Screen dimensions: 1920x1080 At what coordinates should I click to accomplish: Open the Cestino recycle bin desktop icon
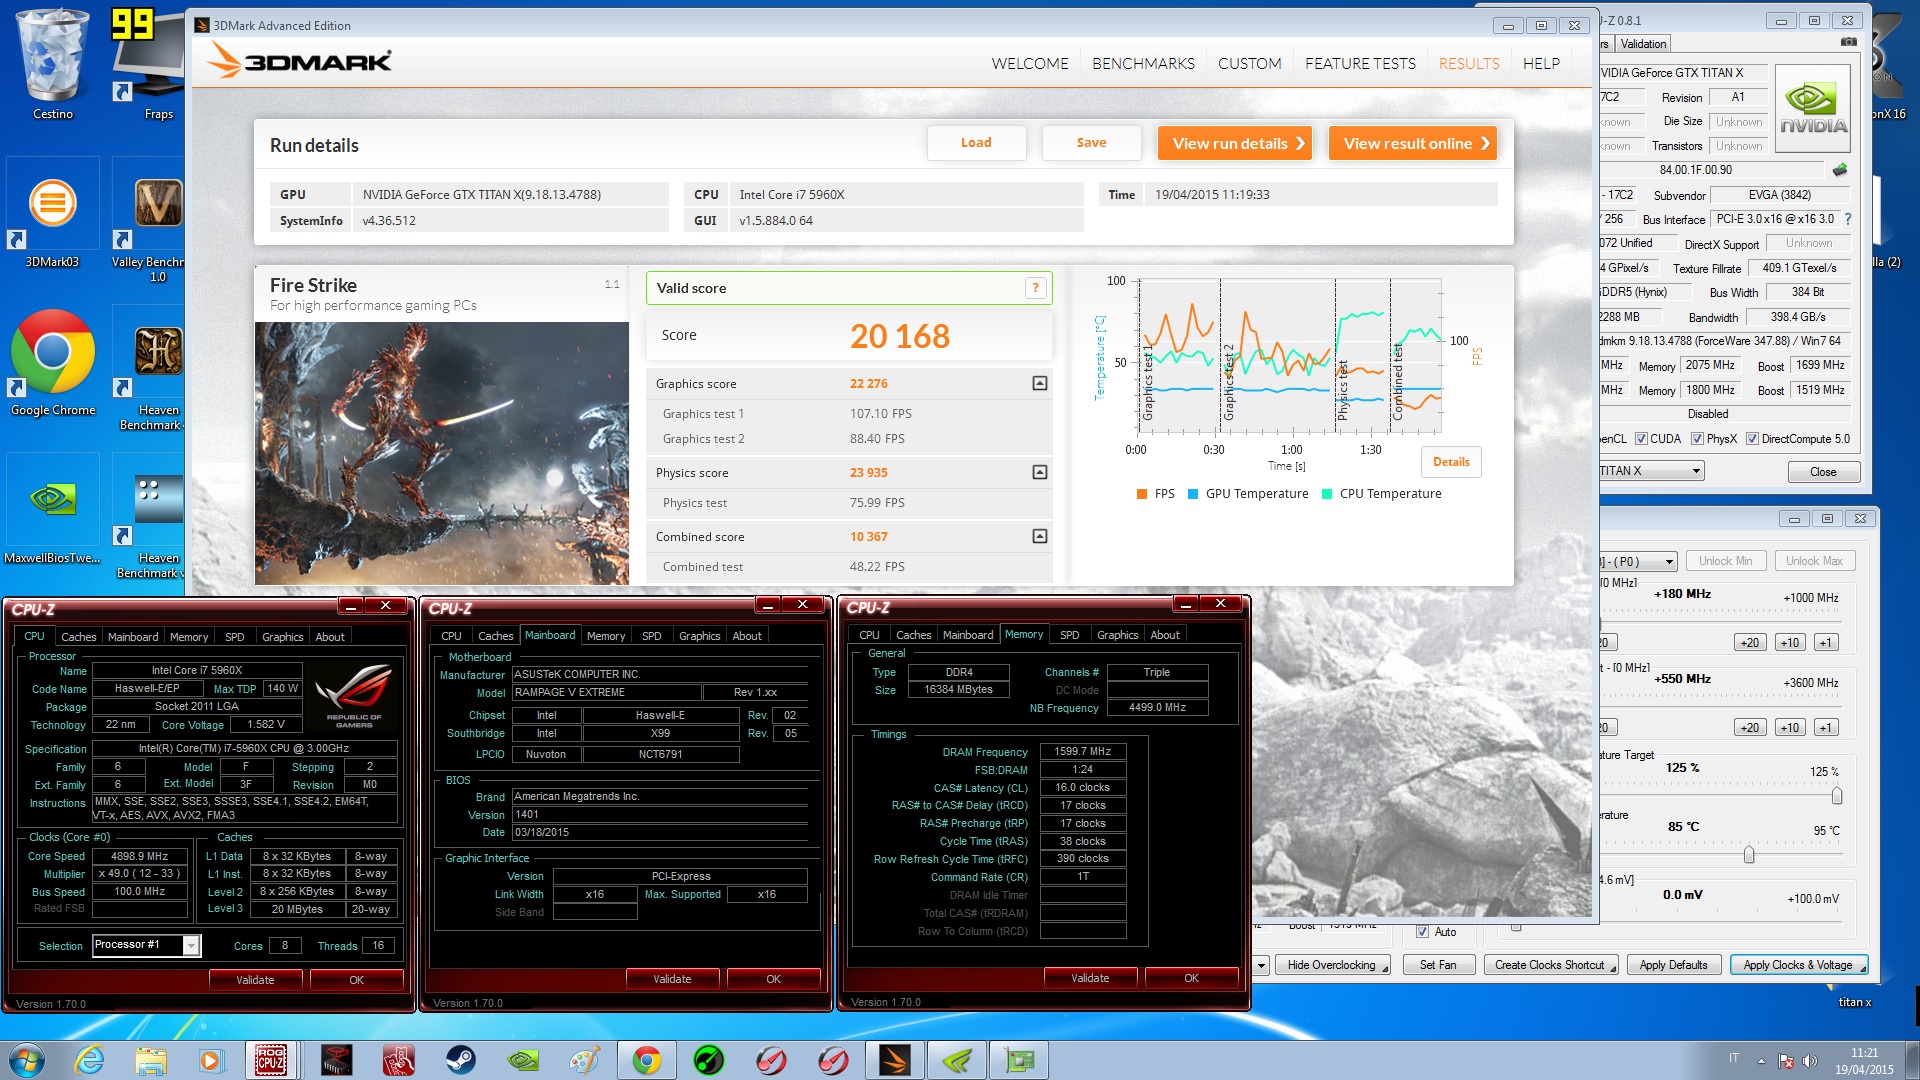pos(52,62)
